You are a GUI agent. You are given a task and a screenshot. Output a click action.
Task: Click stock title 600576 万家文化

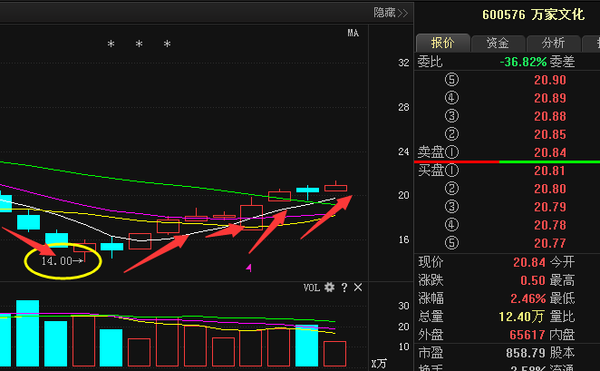[x=533, y=15]
